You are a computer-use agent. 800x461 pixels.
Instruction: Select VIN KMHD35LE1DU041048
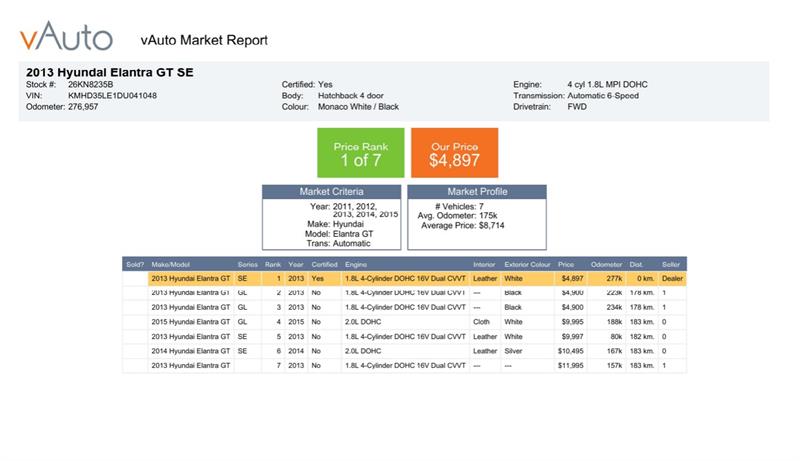112,96
